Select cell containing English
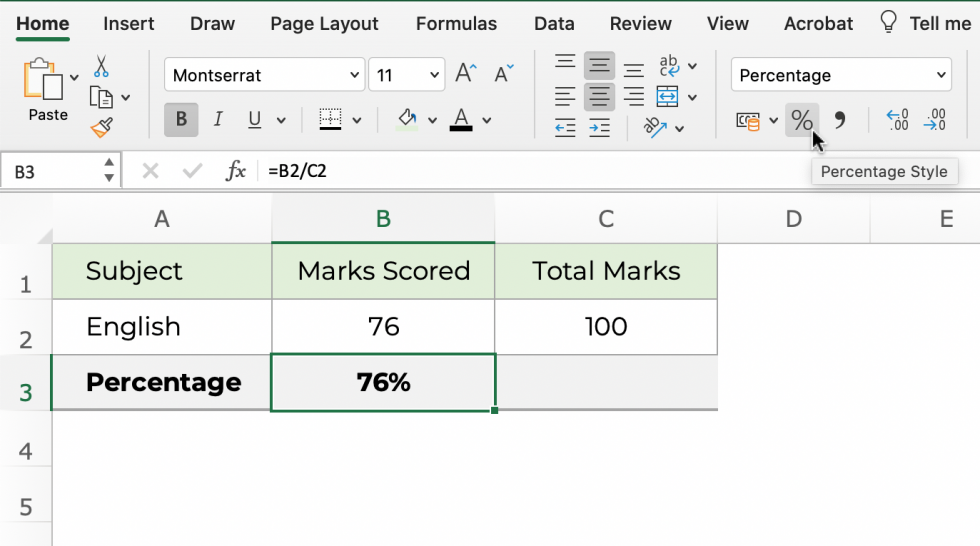This screenshot has width=980, height=546. tap(162, 326)
